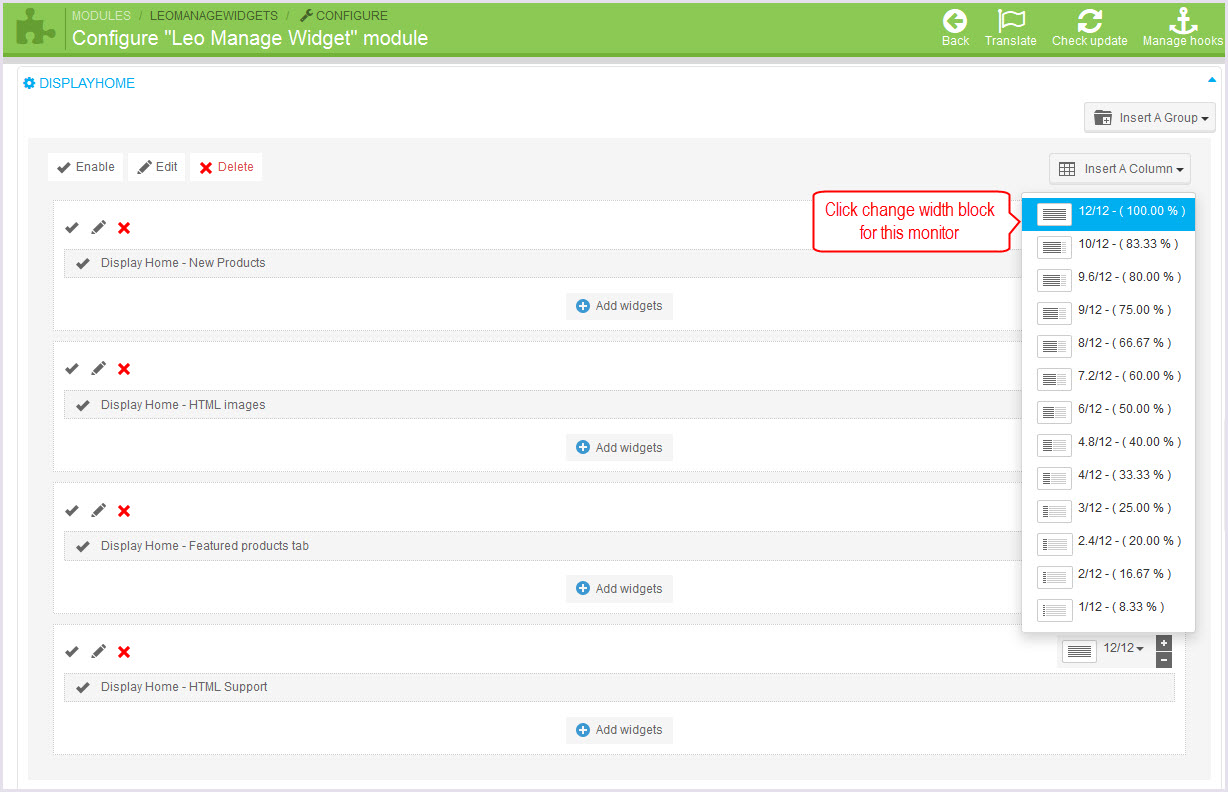Toggle checkmark above Featured products tab row
The image size is (1228, 792).
tap(72, 511)
